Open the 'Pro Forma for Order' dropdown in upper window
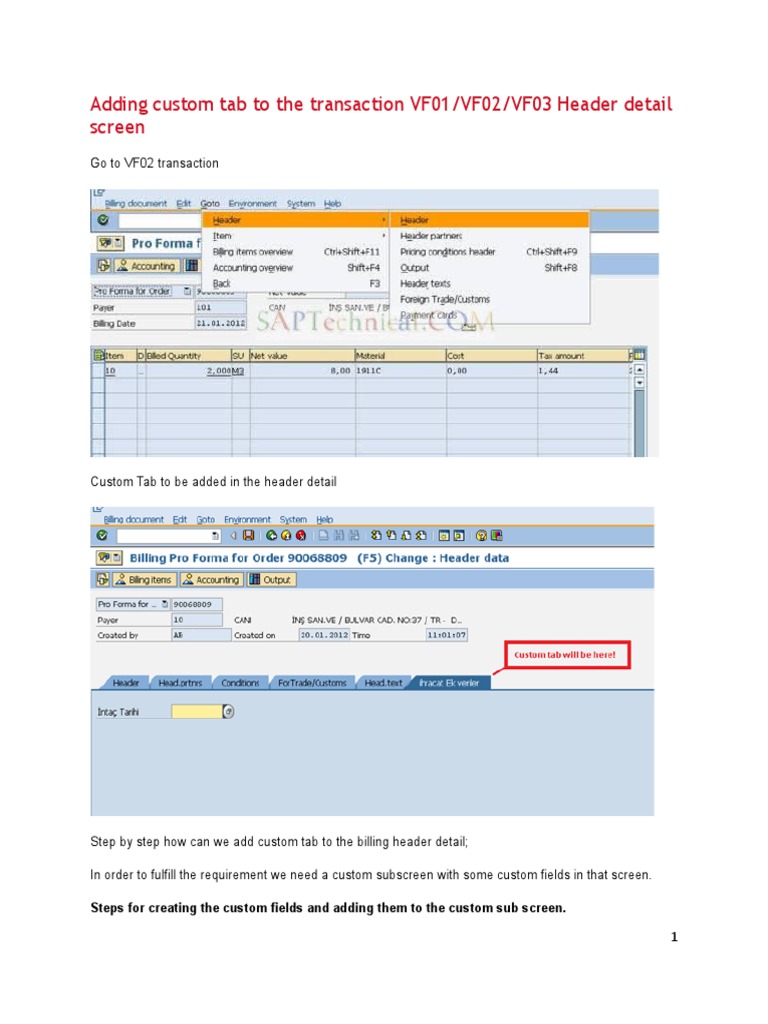This screenshot has width=768, height=1024. (188, 291)
